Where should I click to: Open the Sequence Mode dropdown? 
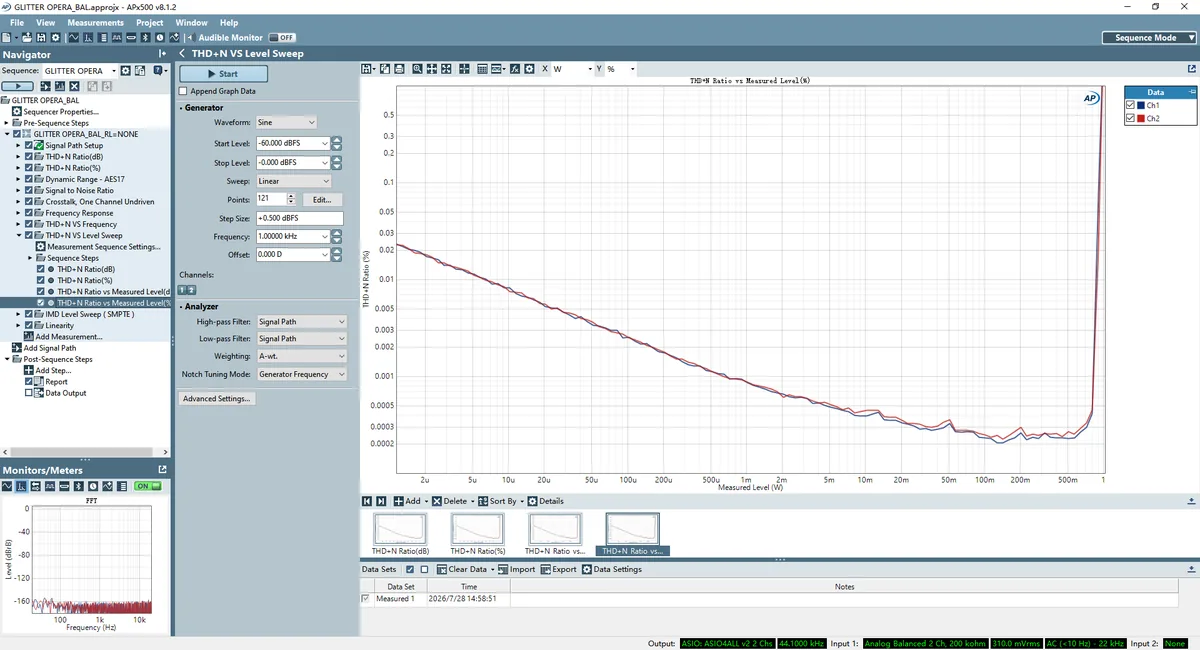[x=1149, y=38]
